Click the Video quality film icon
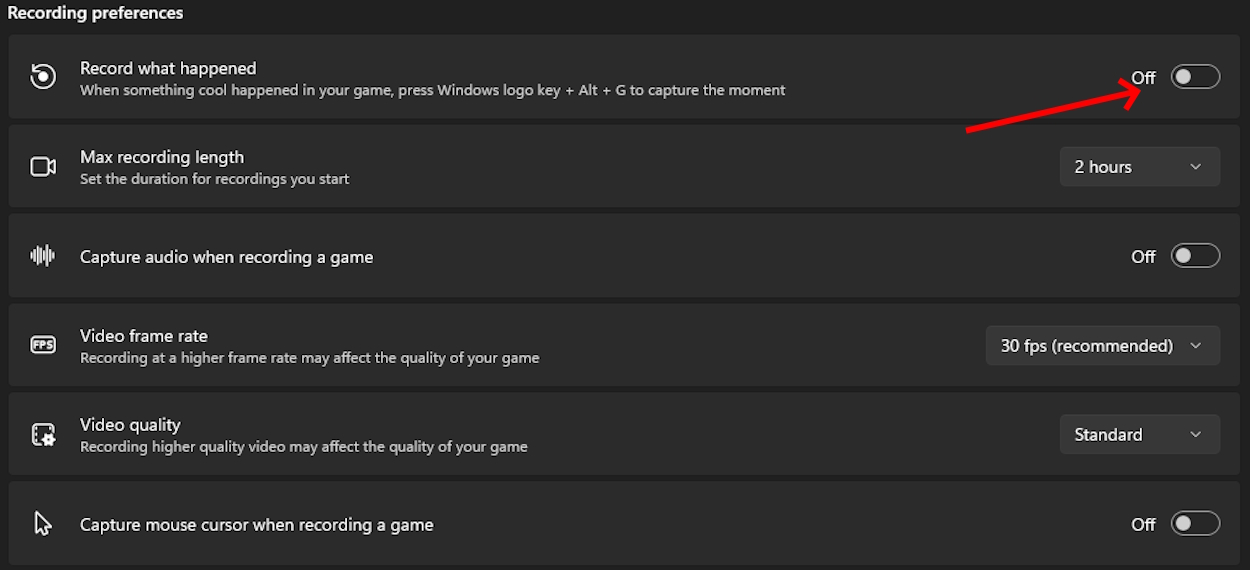The width and height of the screenshot is (1250, 570). click(x=43, y=434)
